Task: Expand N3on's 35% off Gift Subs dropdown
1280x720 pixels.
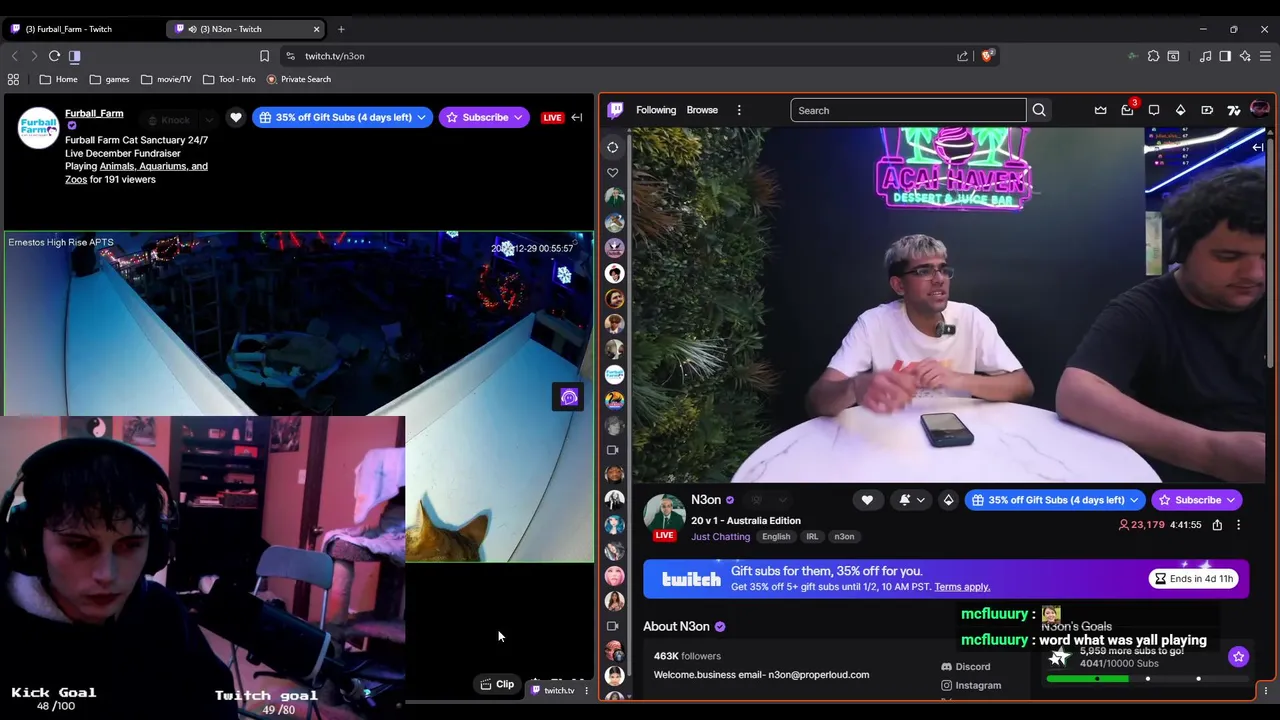Action: [1134, 500]
